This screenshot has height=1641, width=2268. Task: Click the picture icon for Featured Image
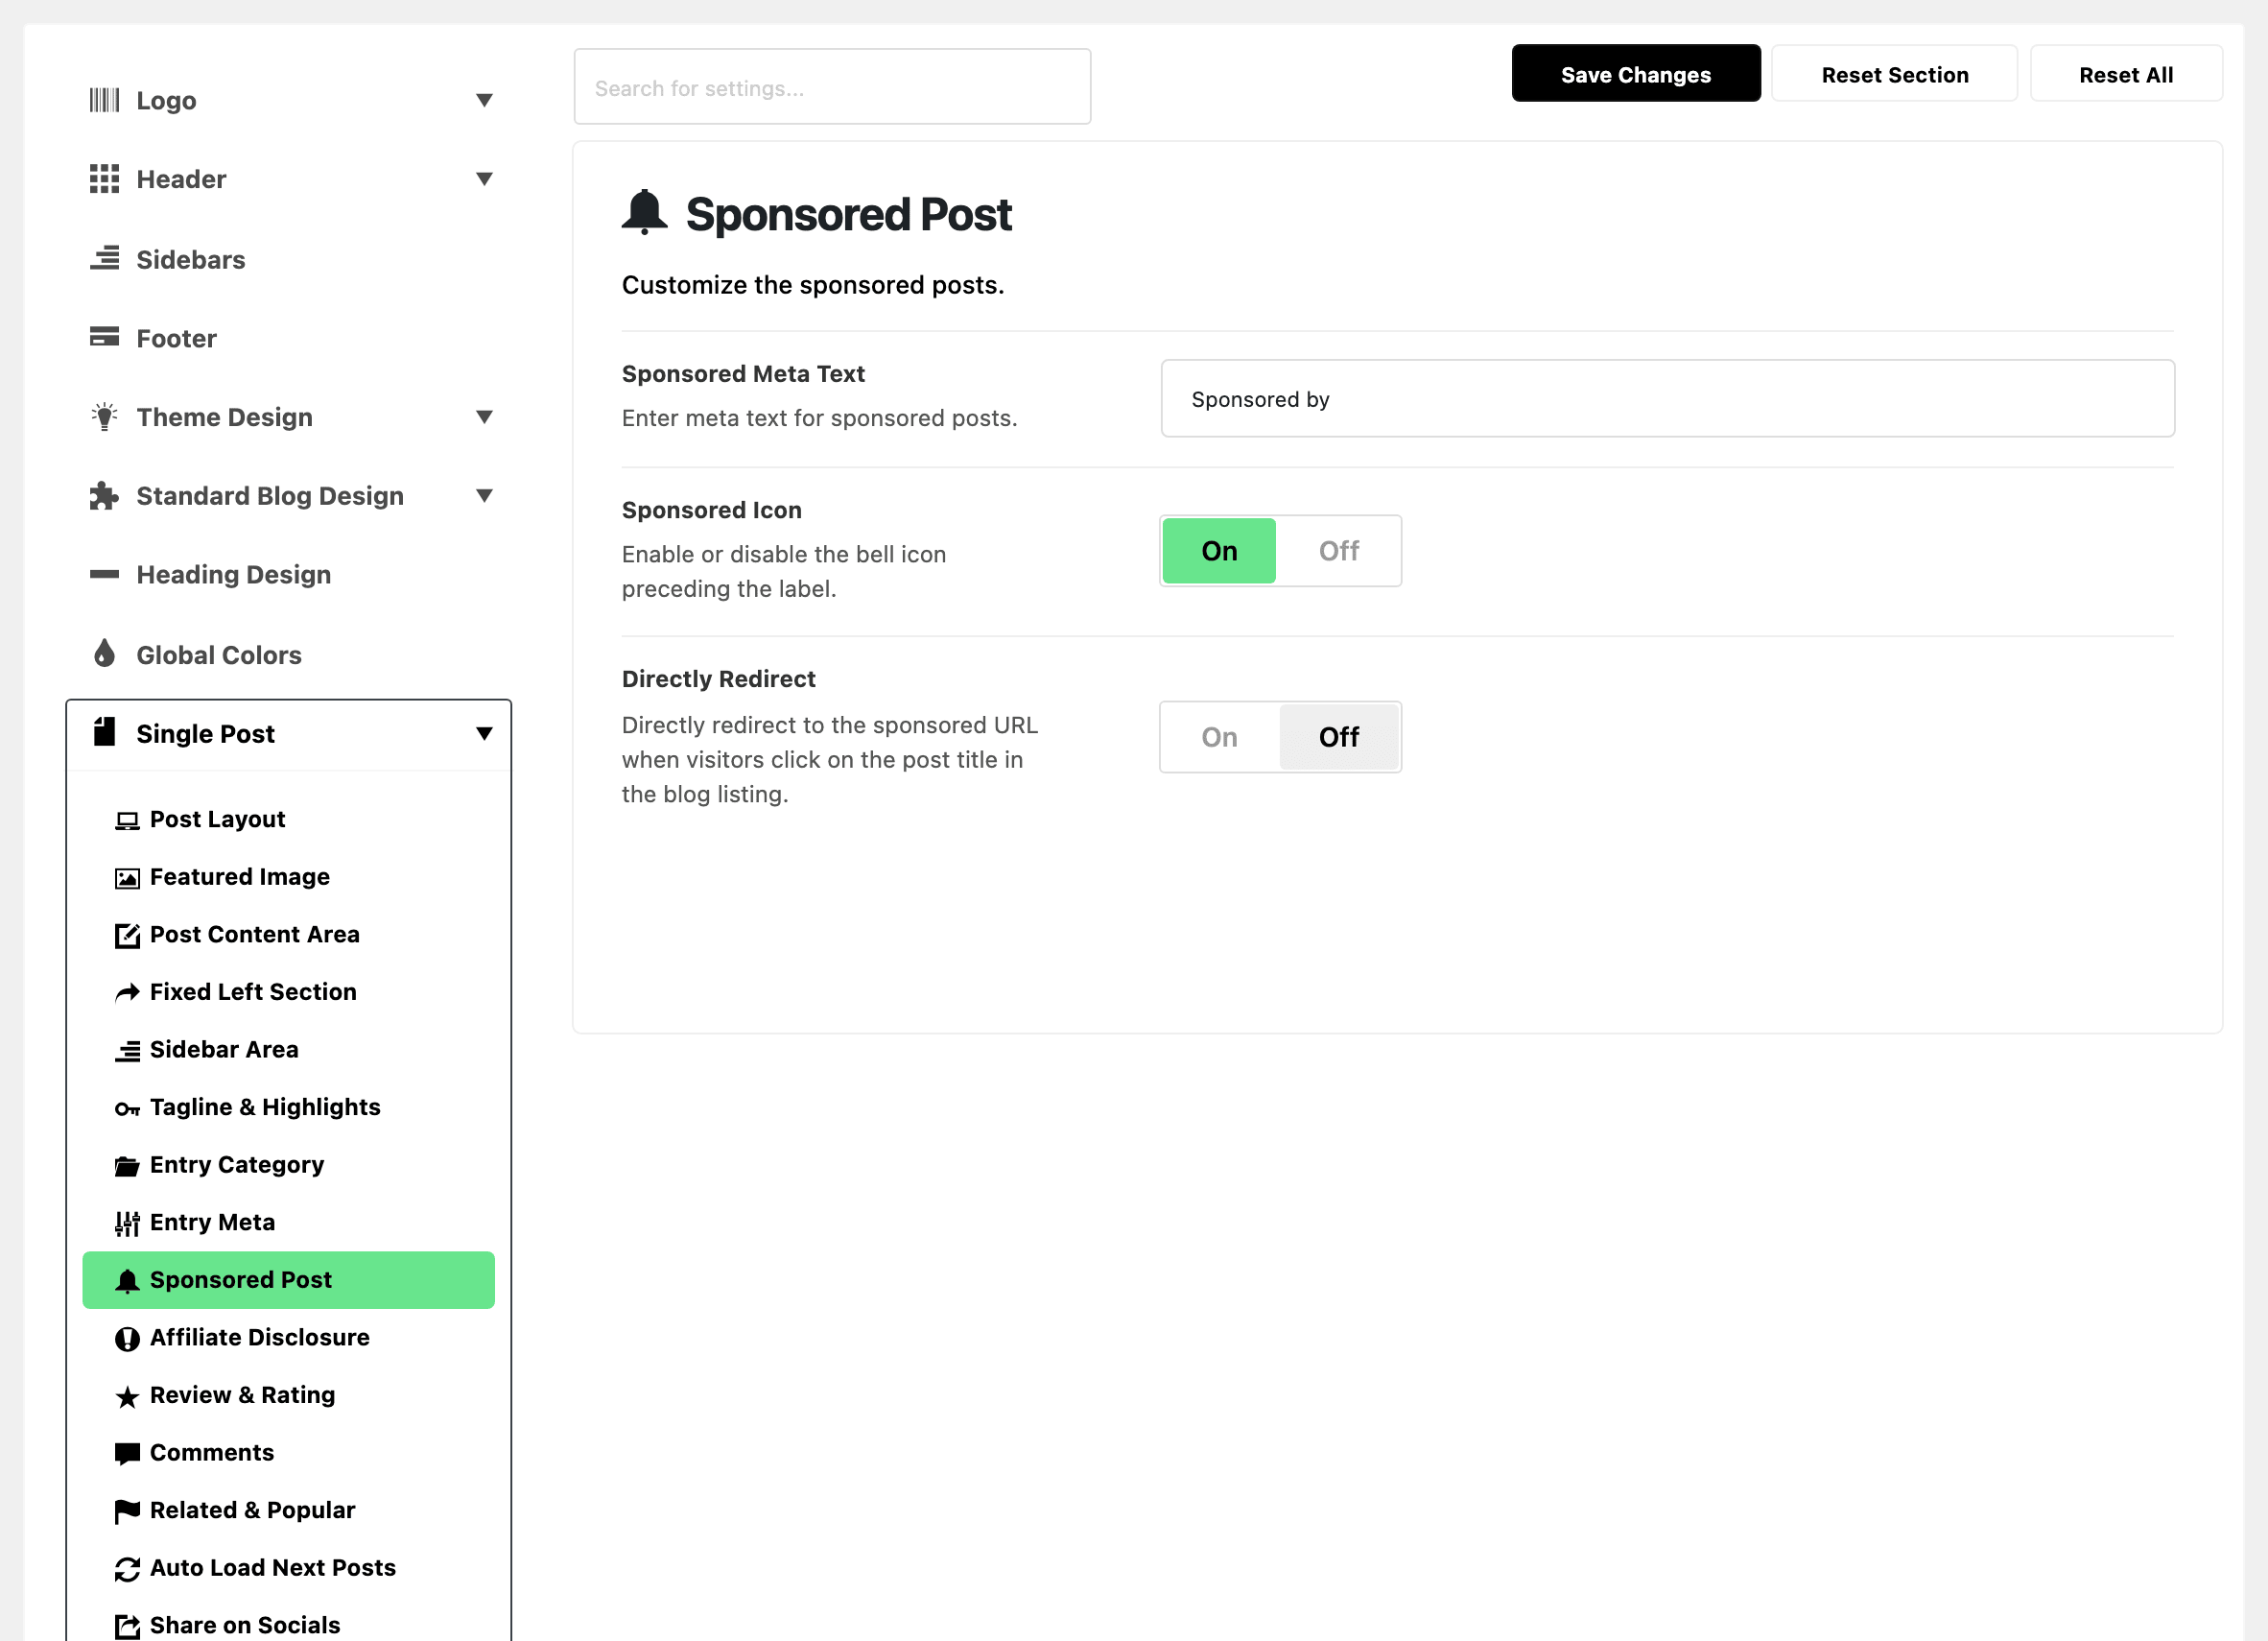pyautogui.click(x=127, y=878)
